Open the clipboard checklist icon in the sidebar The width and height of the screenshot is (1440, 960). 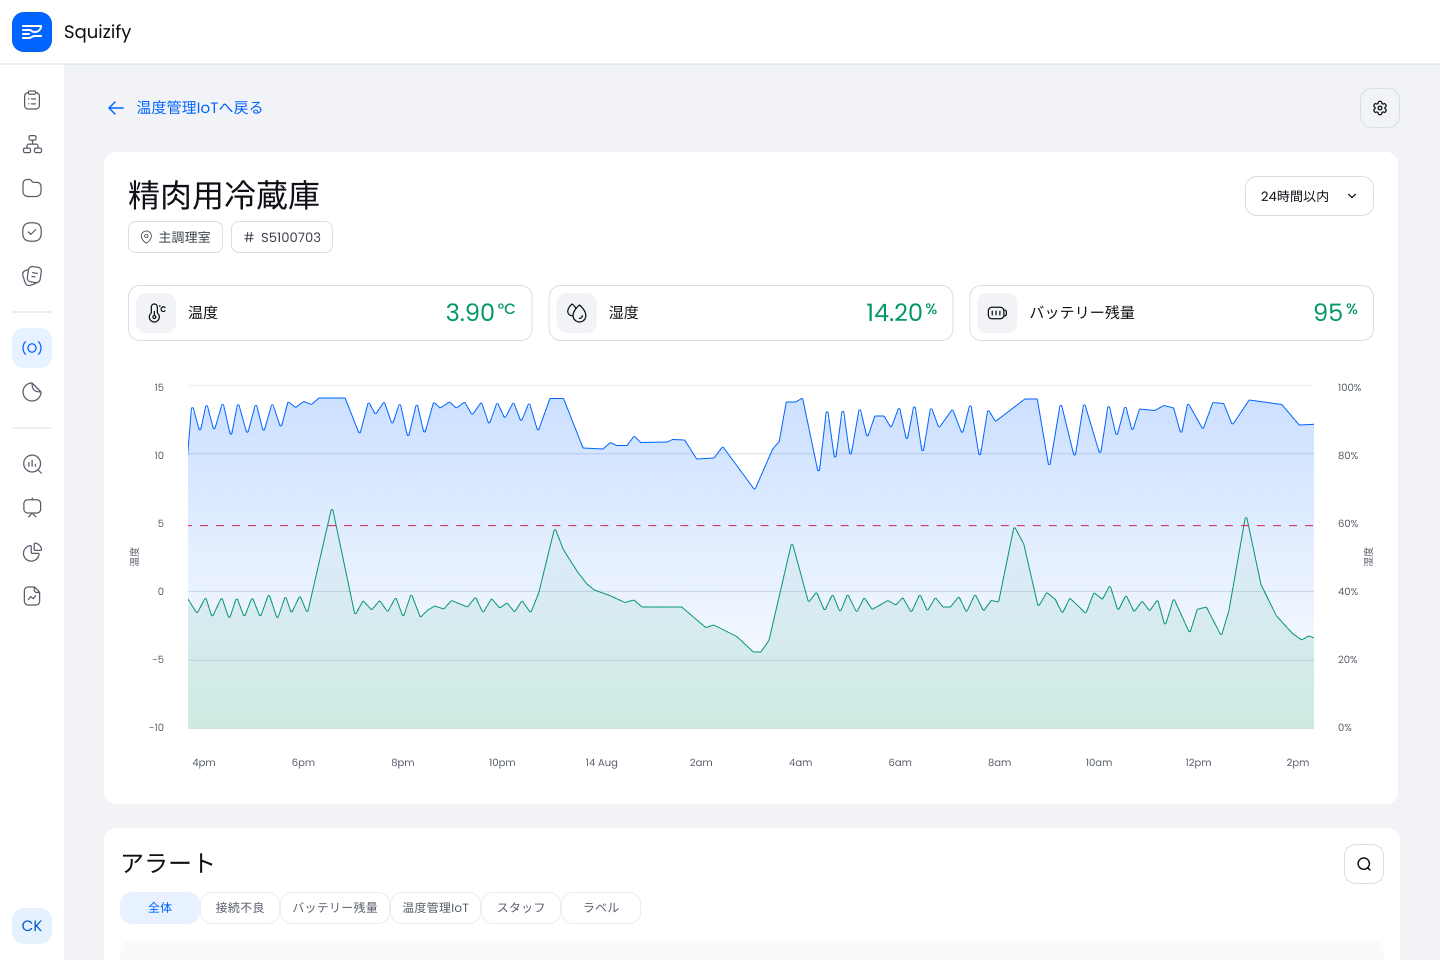click(x=32, y=100)
